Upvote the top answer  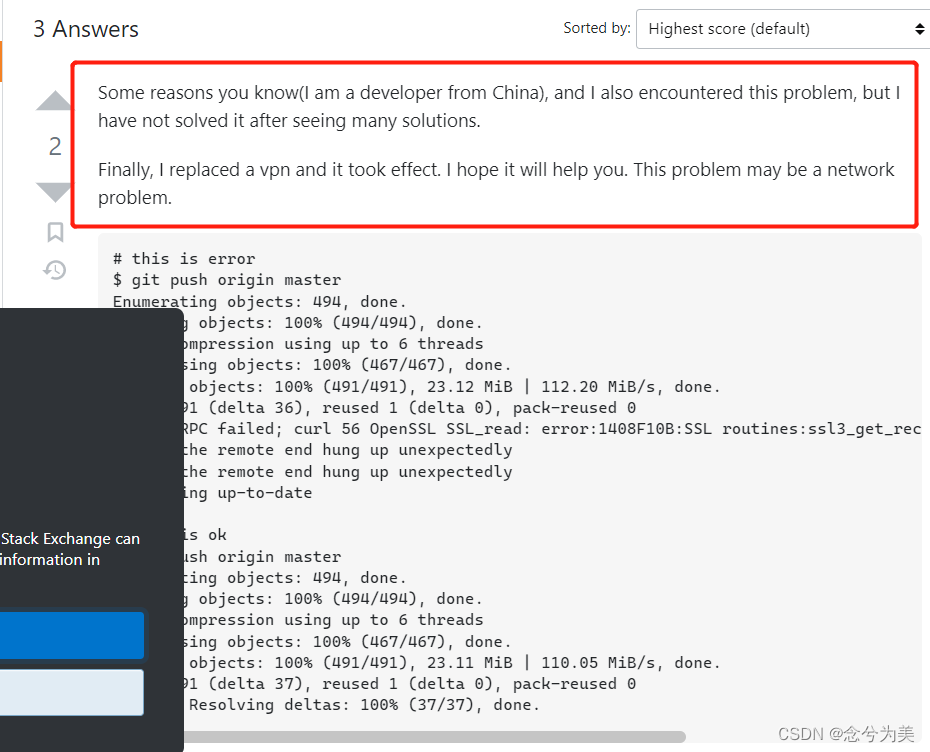click(54, 101)
